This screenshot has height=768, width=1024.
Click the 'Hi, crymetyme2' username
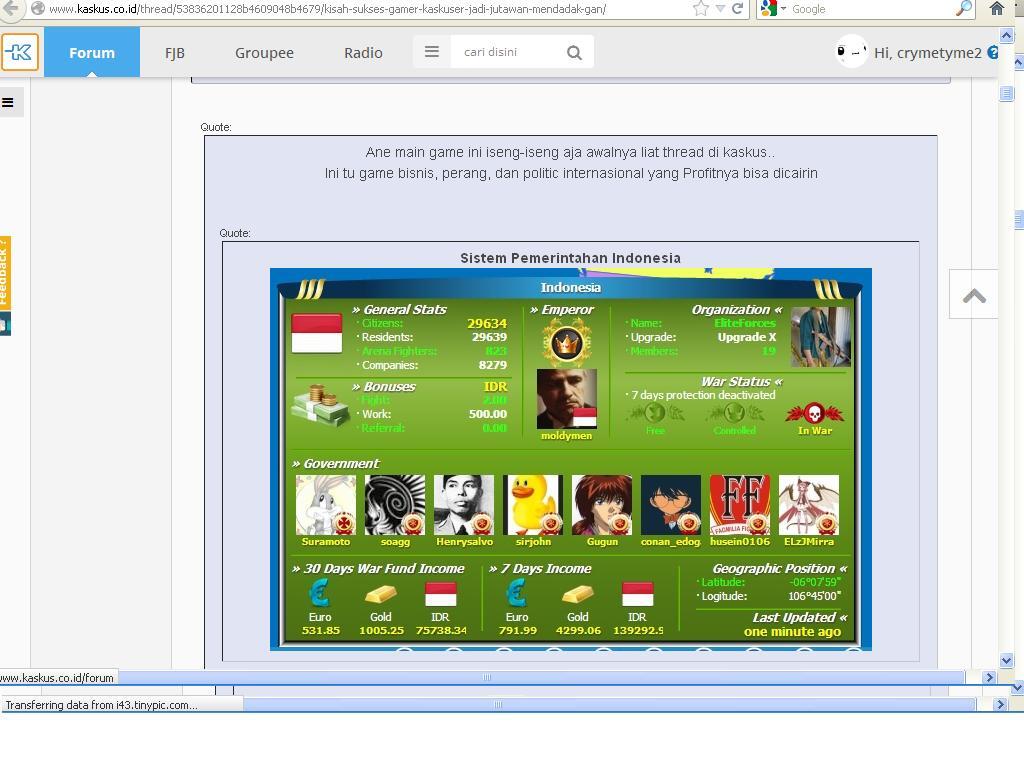click(927, 53)
